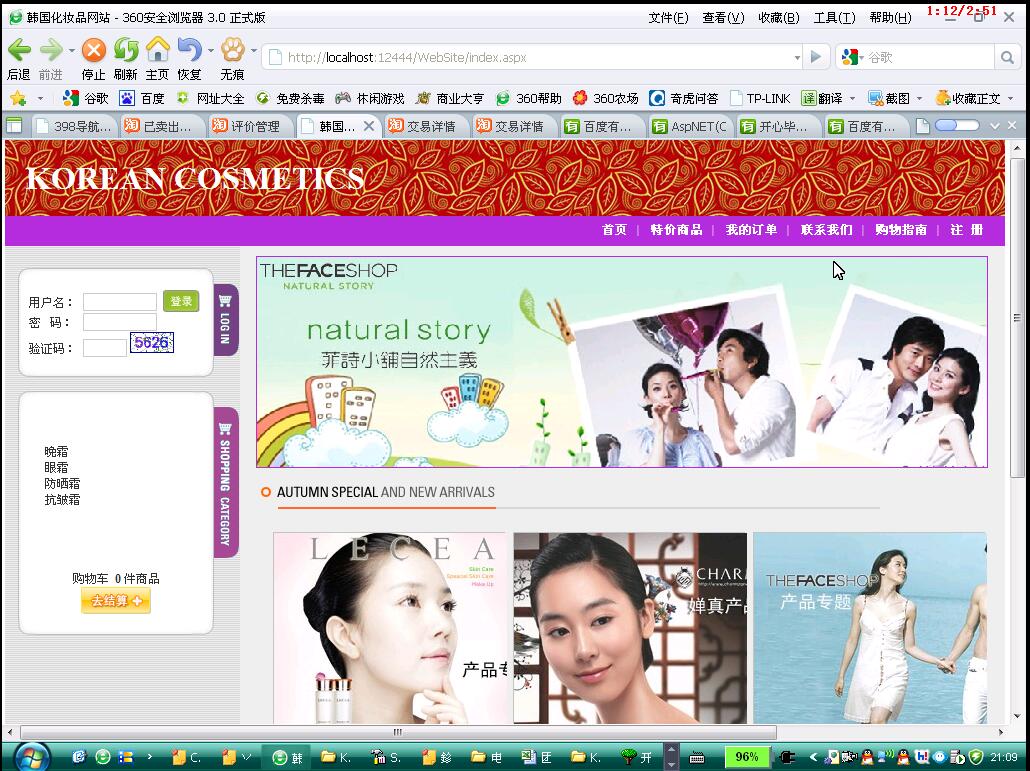Refresh the page with 刷新 icon
The height and width of the screenshot is (771, 1030).
pos(125,50)
